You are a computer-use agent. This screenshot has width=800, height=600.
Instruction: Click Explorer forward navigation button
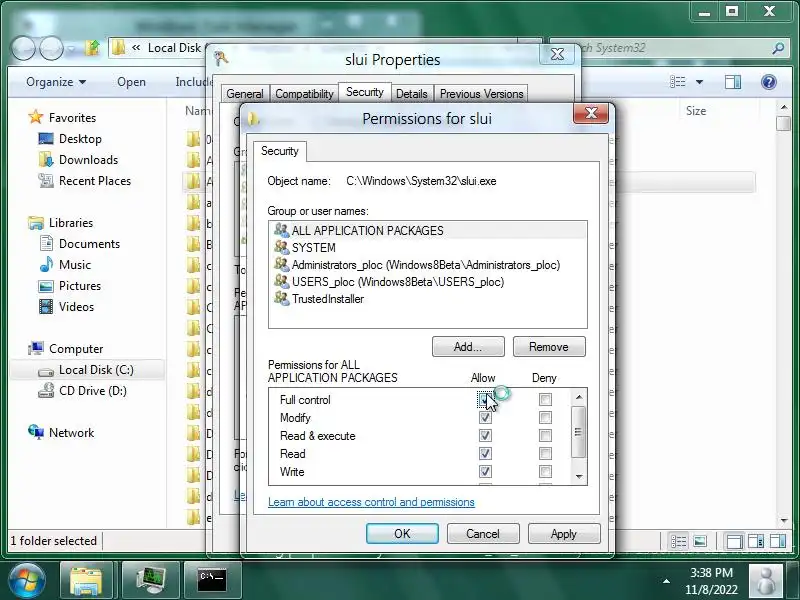point(51,48)
